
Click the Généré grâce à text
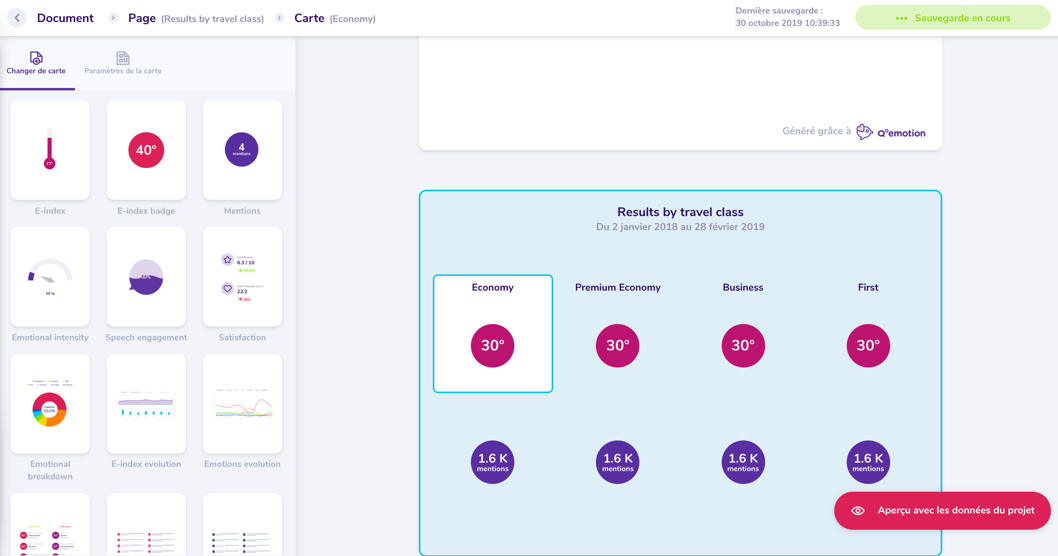[x=816, y=131]
